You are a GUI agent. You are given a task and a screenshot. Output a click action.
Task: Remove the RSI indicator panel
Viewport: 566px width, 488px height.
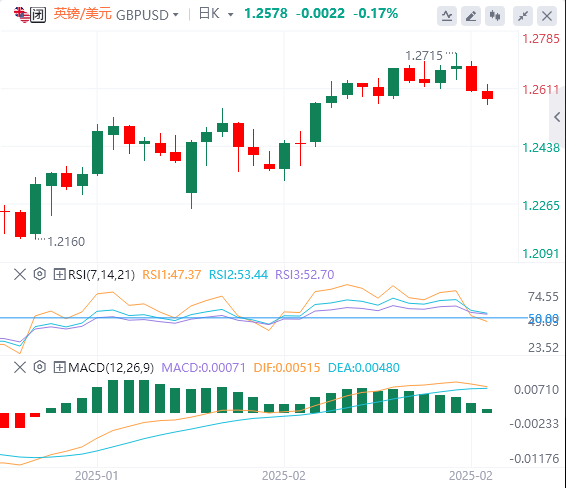coord(20,274)
